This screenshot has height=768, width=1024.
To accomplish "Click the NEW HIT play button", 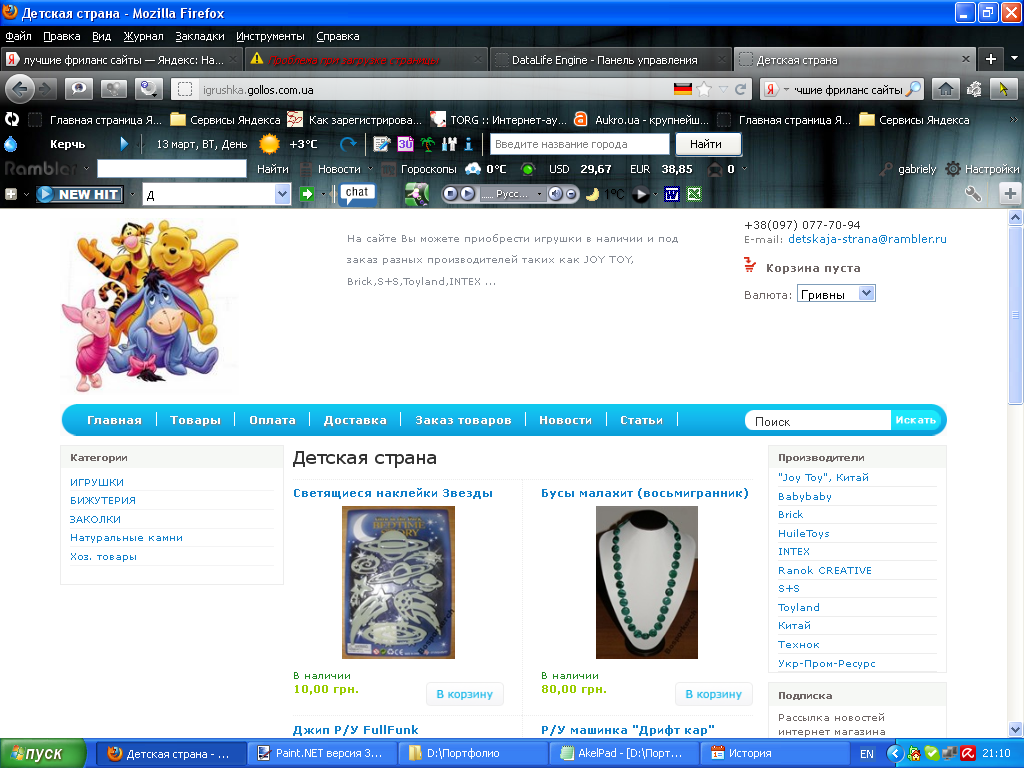I will 80,194.
